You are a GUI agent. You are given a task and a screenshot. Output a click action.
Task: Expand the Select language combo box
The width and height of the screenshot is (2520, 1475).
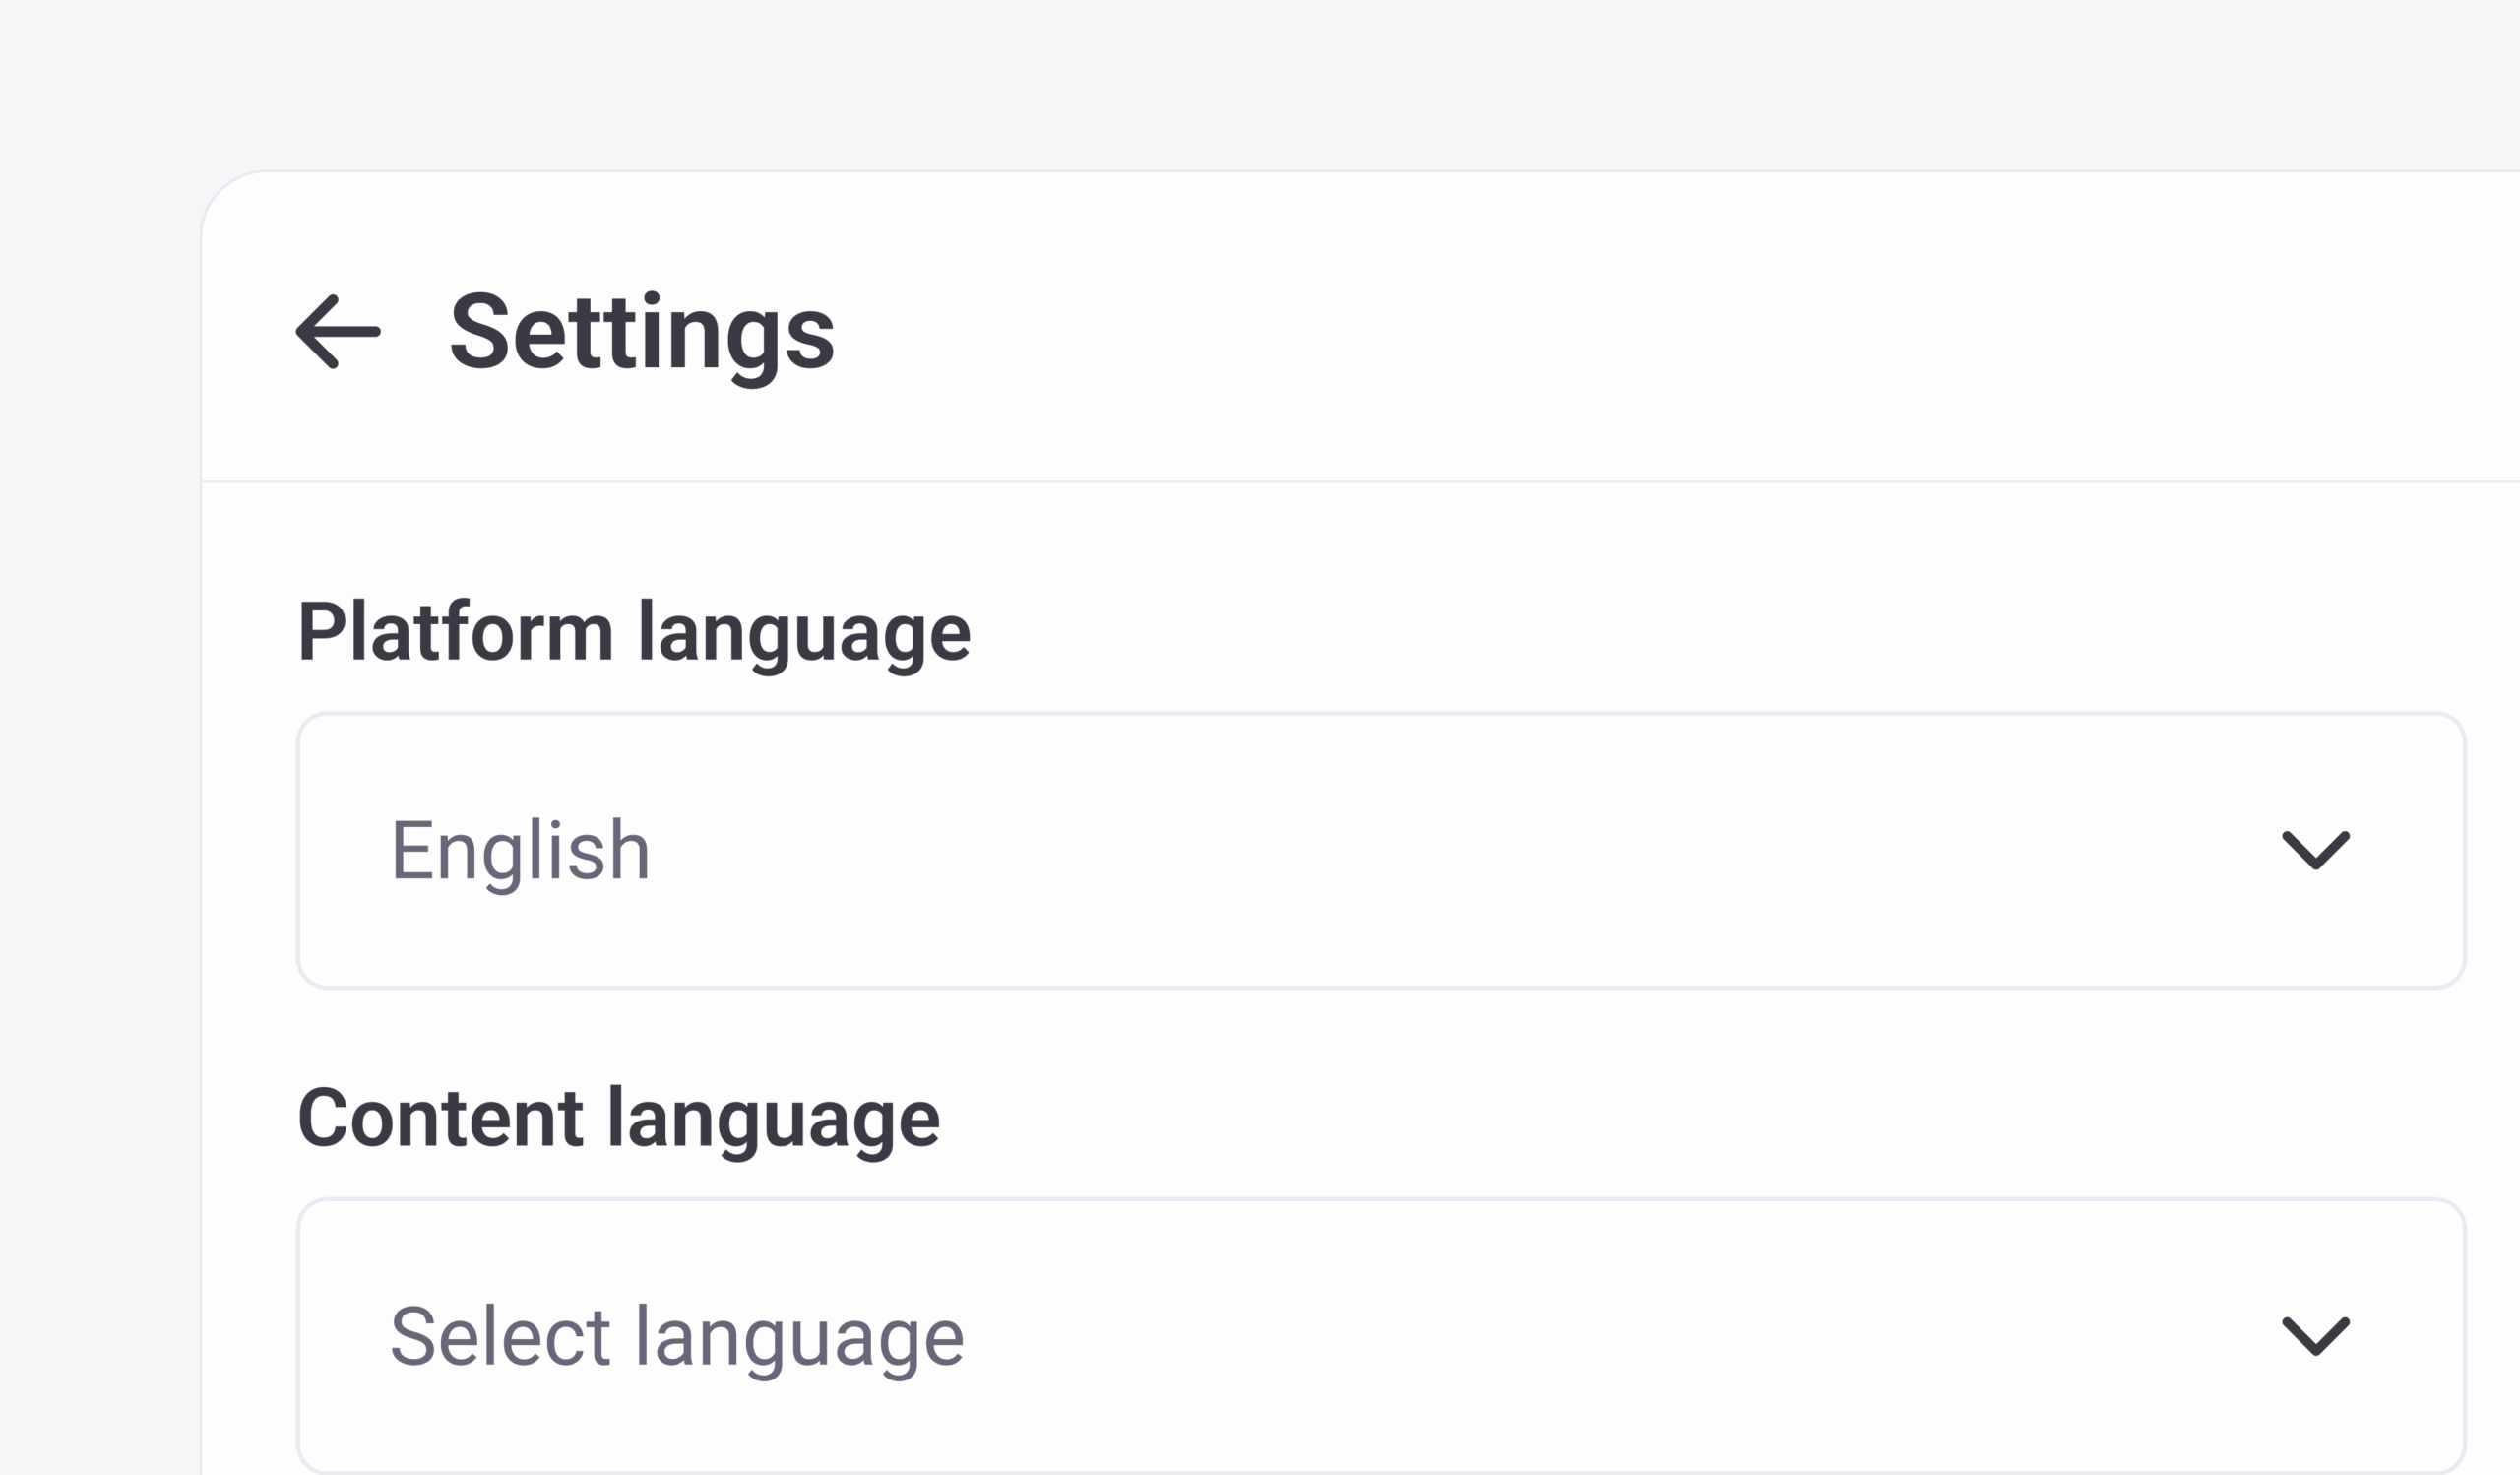[x=1380, y=1336]
